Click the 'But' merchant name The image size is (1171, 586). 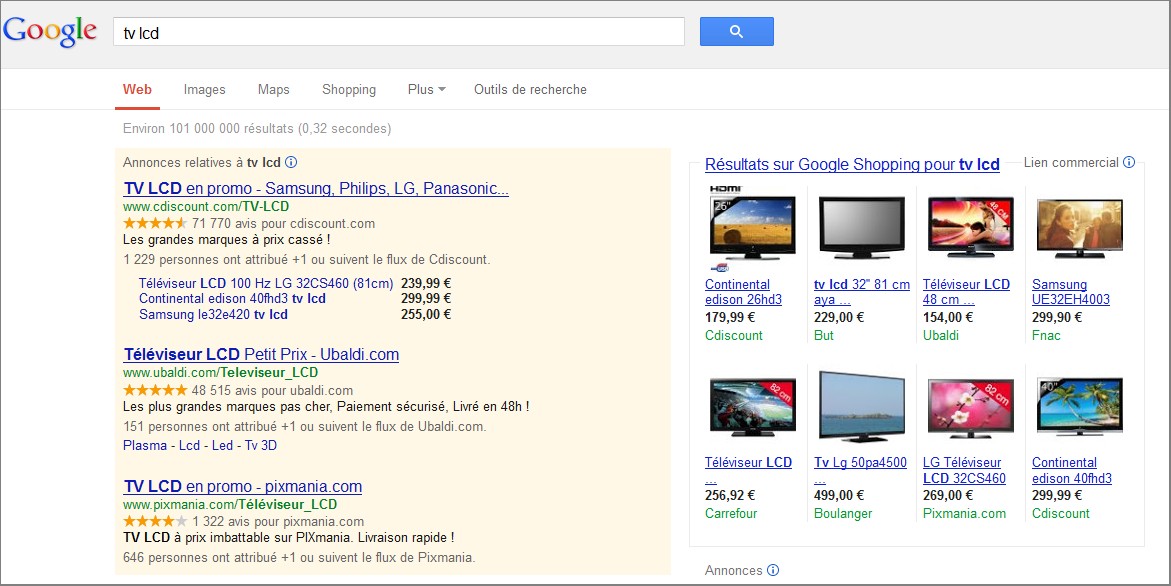coord(824,336)
